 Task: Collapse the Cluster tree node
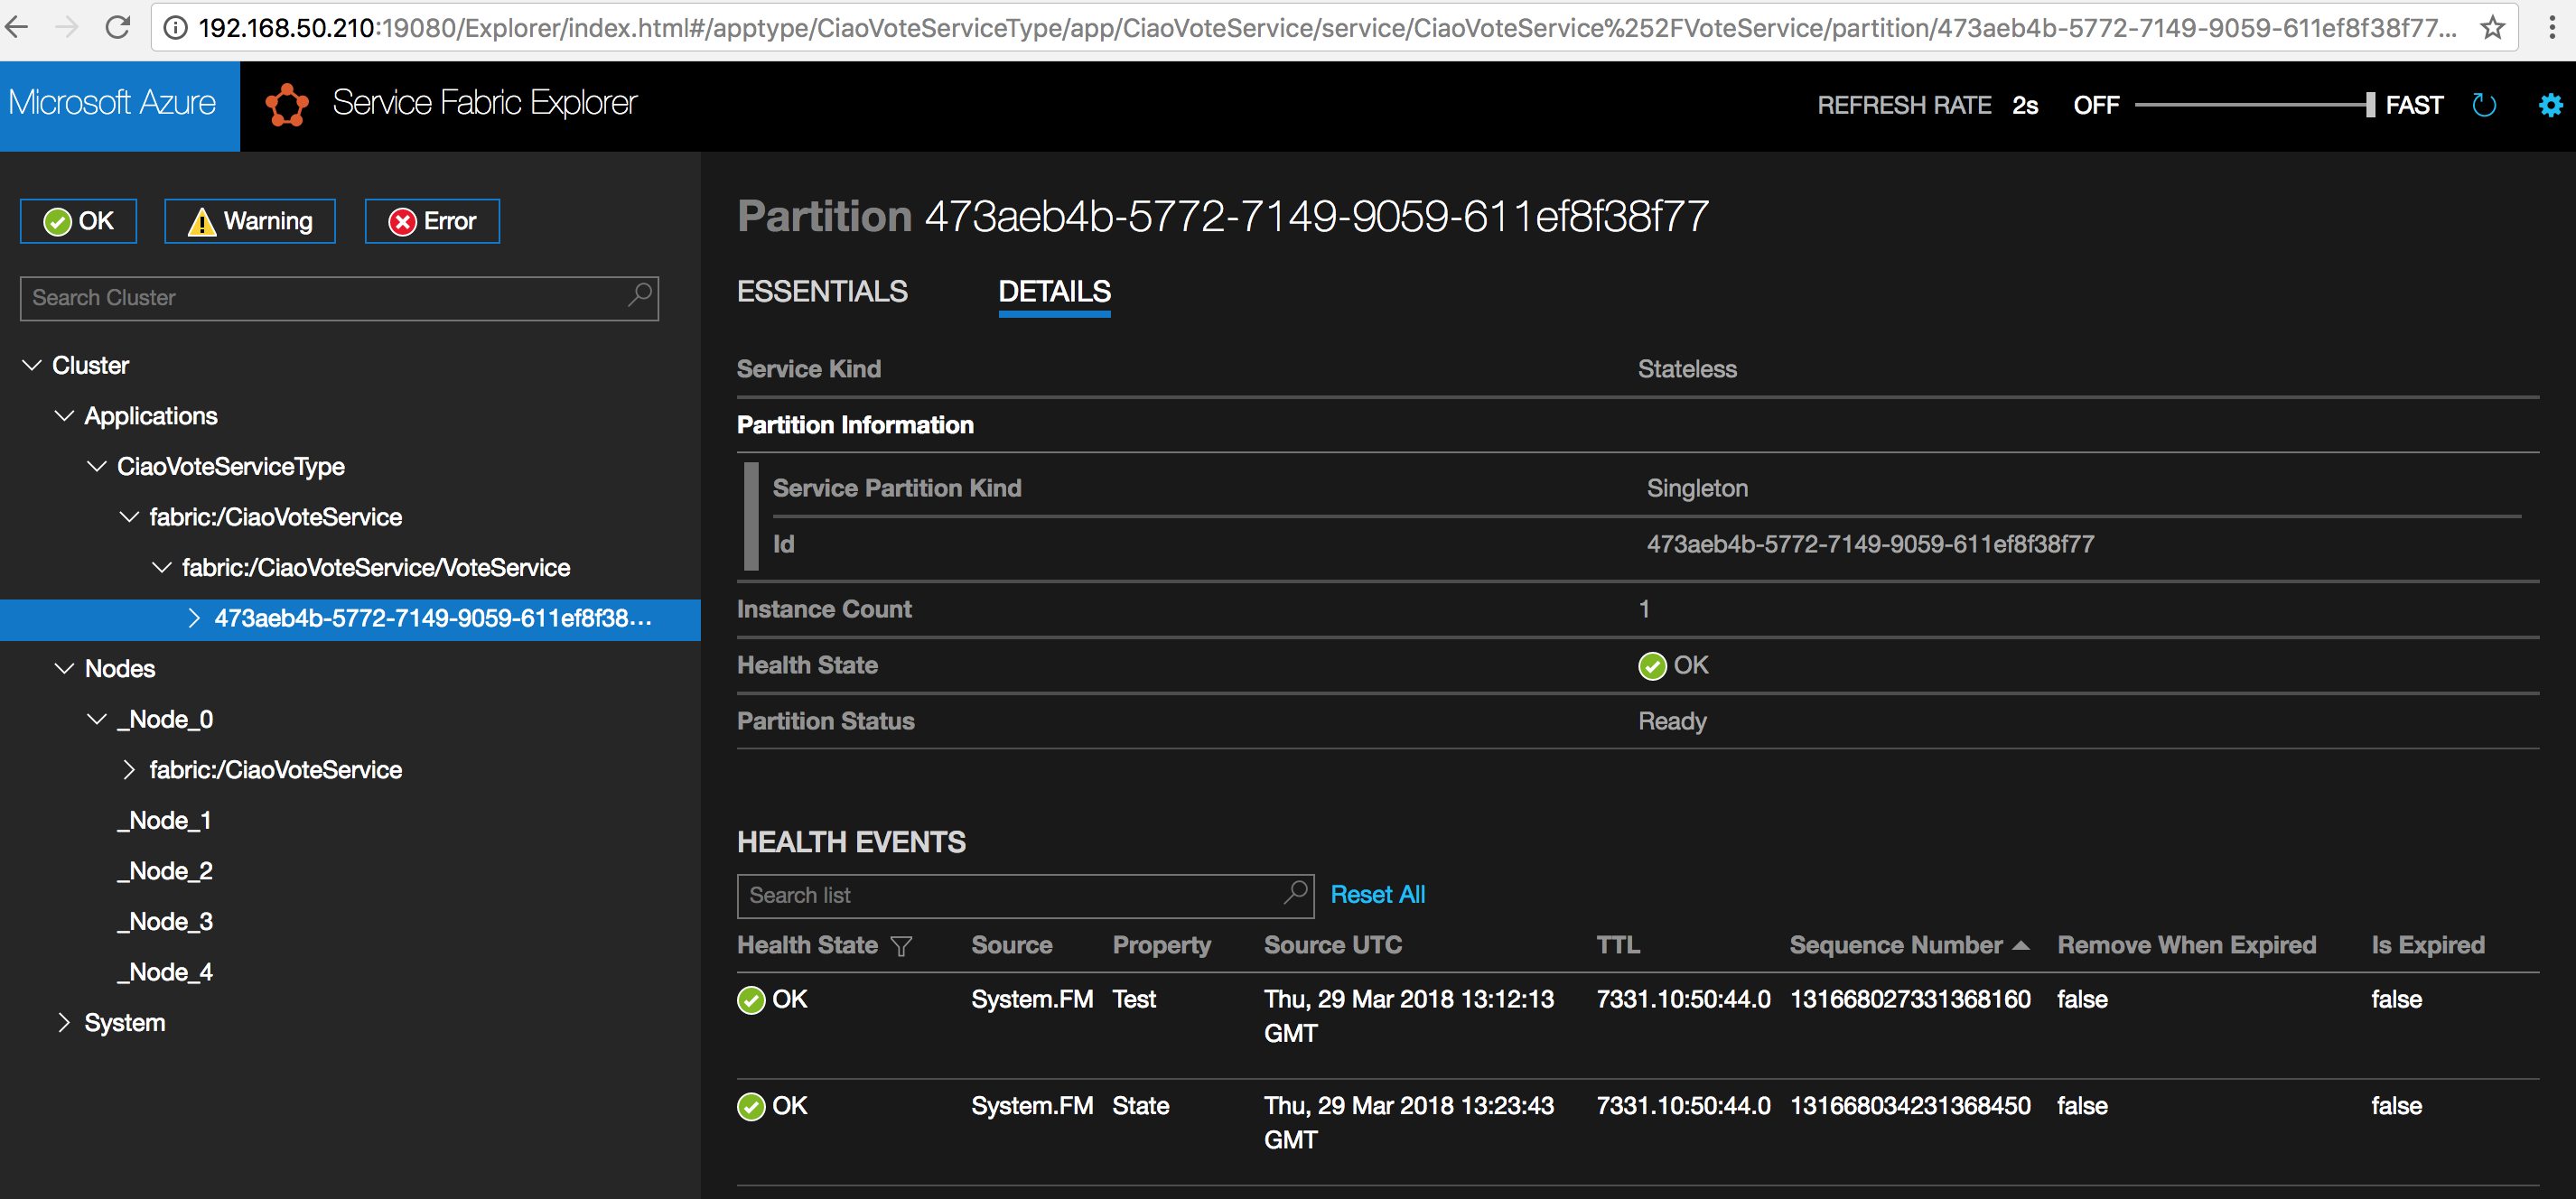click(x=32, y=366)
